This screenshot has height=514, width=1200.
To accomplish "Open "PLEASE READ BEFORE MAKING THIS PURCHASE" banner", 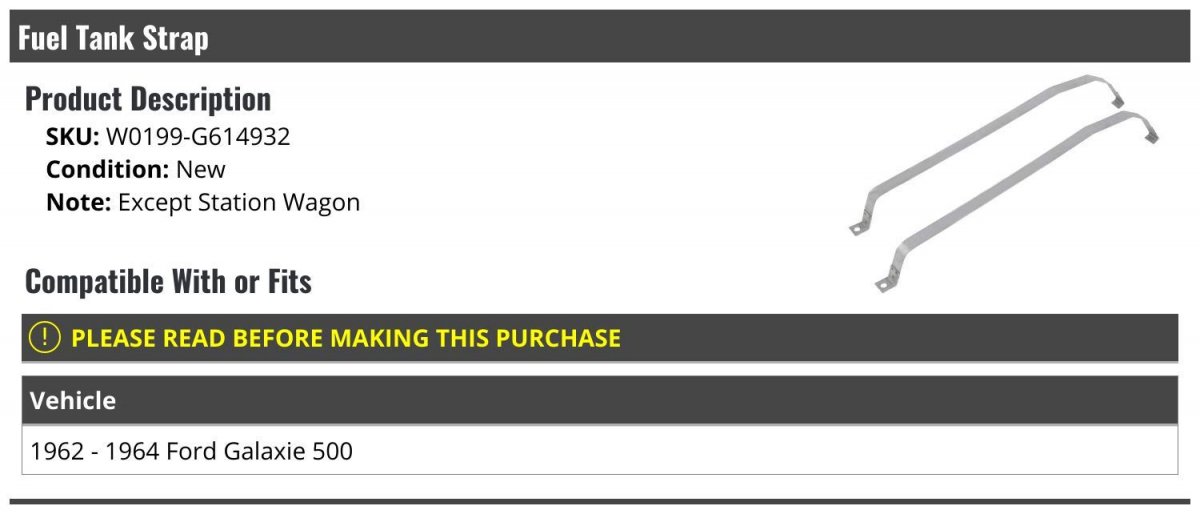I will pos(600,338).
